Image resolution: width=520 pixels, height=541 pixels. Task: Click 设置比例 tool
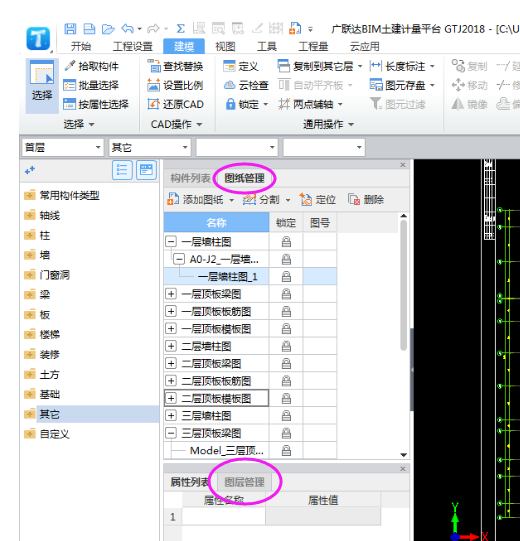coord(175,85)
